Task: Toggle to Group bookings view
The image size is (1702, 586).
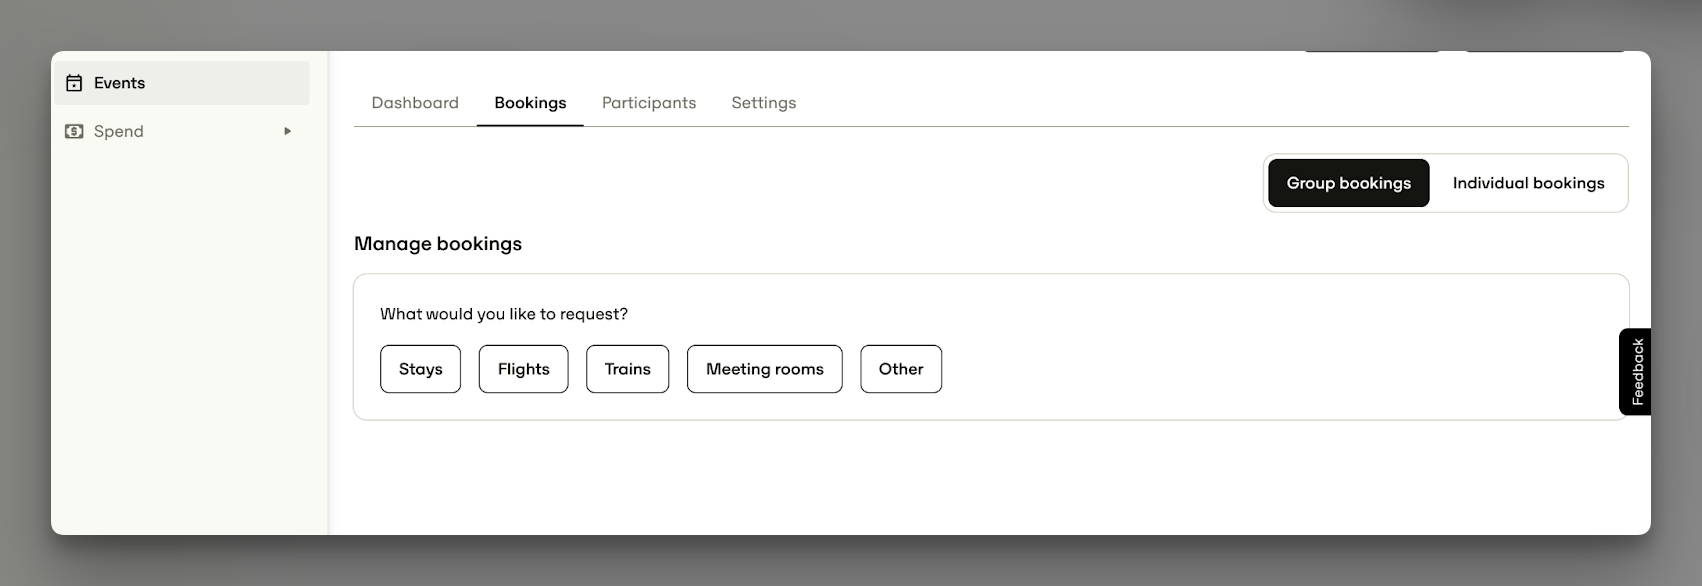Action: pyautogui.click(x=1349, y=183)
